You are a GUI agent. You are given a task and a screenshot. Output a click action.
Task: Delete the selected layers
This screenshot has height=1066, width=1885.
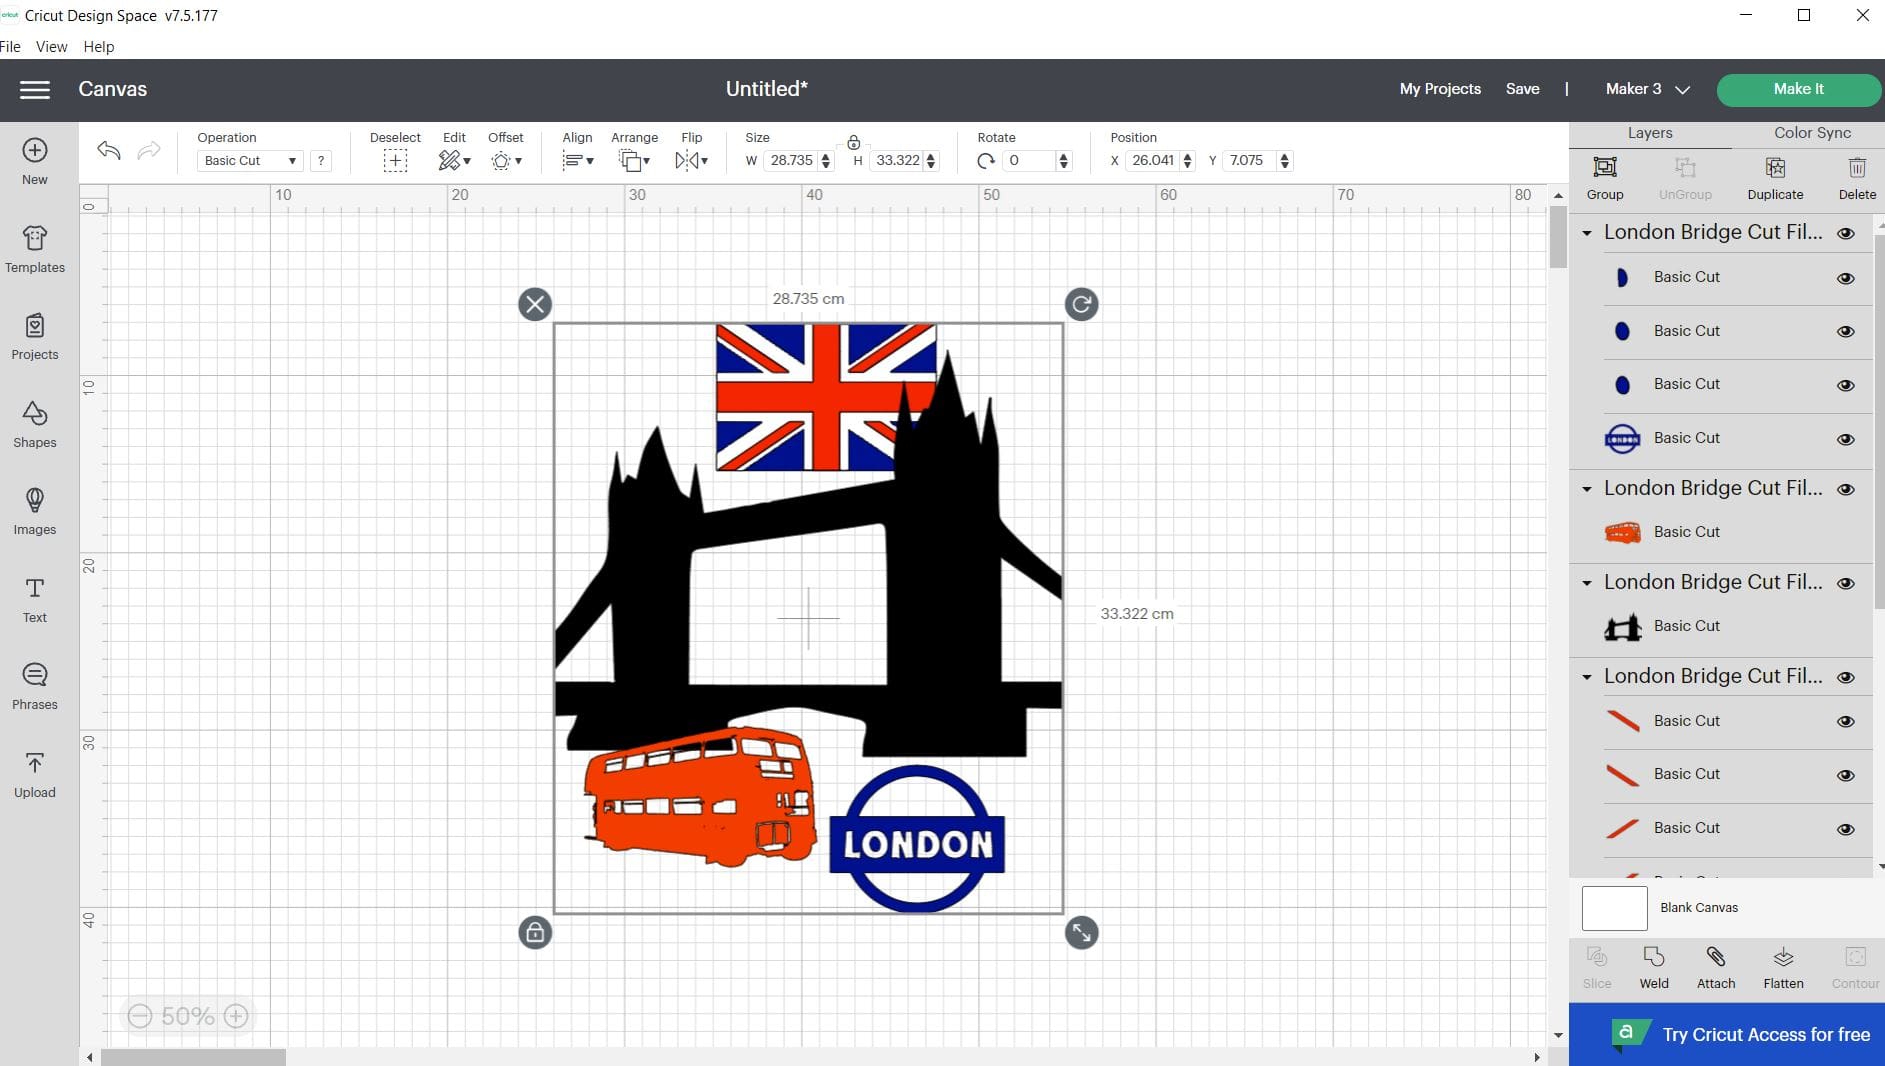1857,178
